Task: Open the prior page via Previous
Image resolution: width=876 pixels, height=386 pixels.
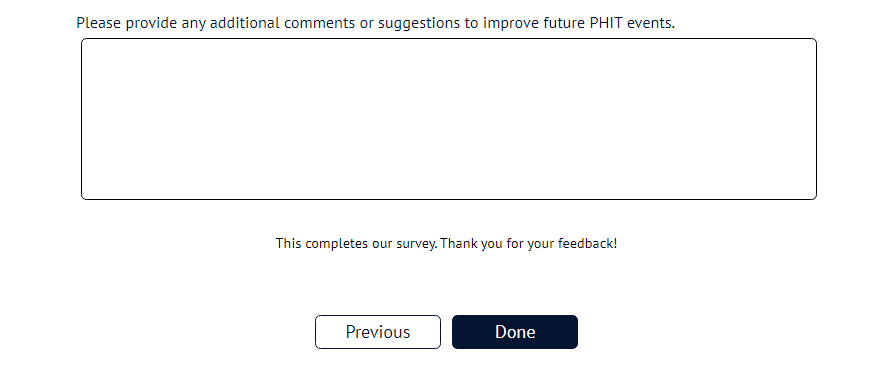Action: [378, 332]
